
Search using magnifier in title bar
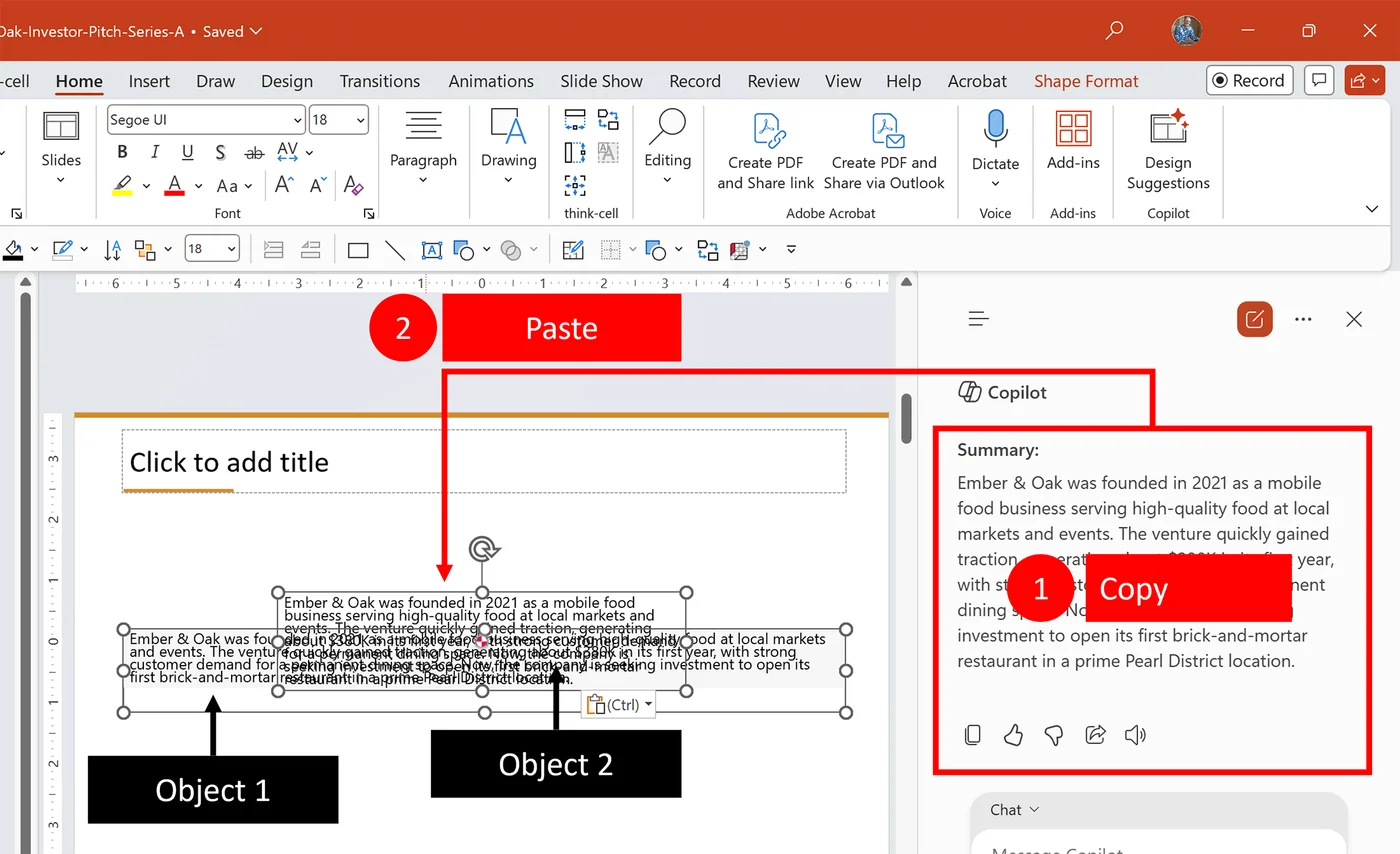tap(1114, 31)
